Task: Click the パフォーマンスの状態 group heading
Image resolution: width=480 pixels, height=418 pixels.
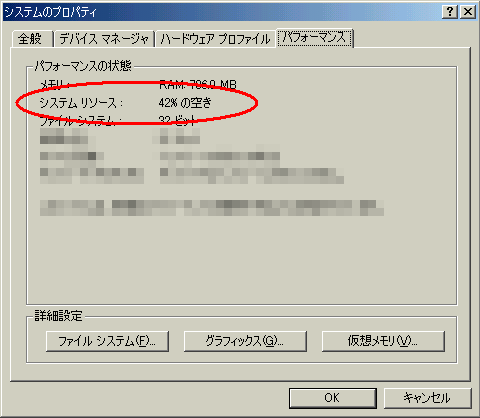Action: click(83, 66)
